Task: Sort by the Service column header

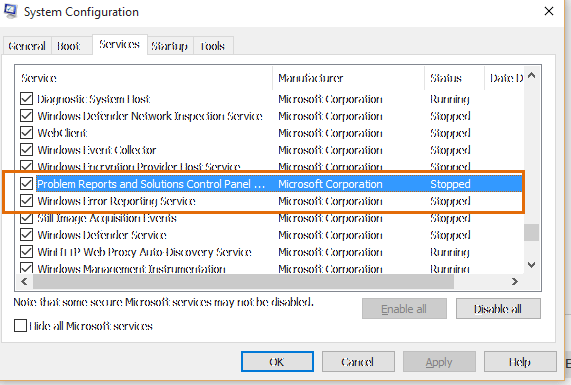Action: tap(144, 78)
